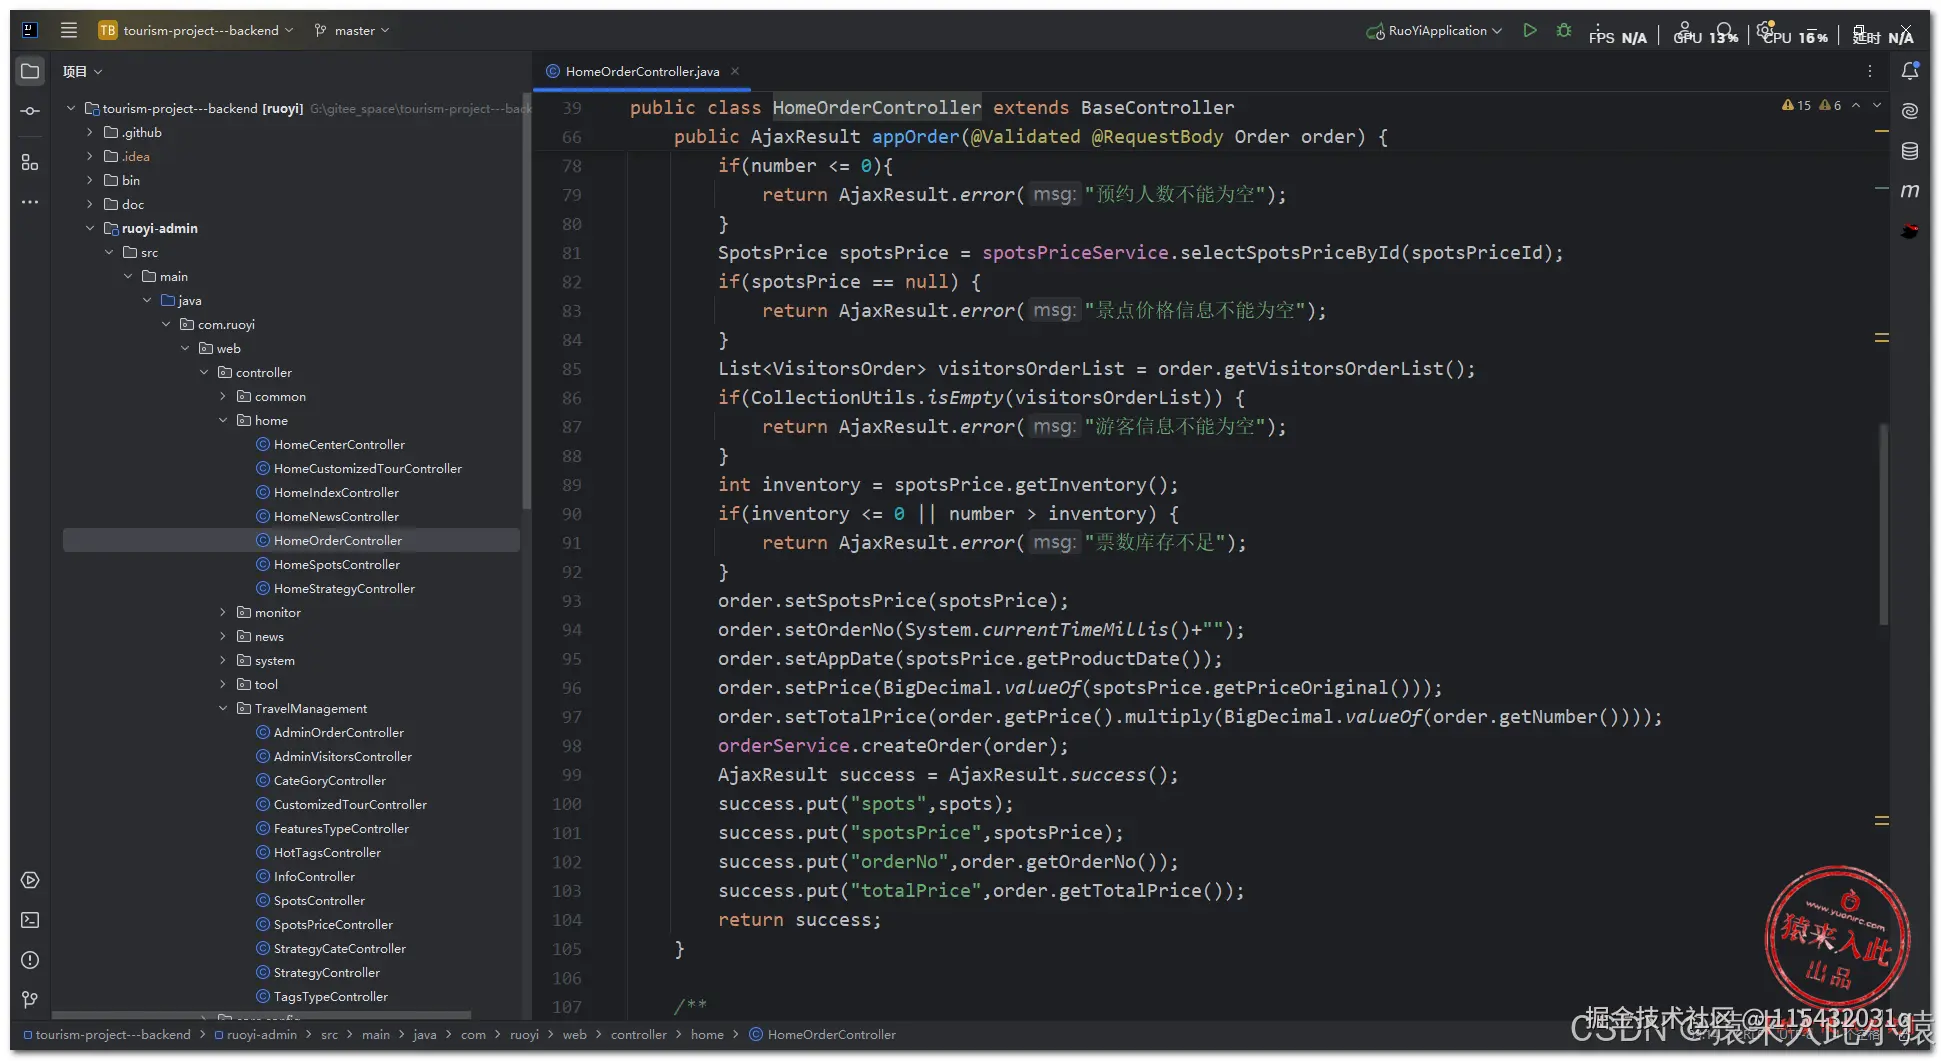The image size is (1941, 1061).
Task: Open AdminVisitorsController class
Action: point(342,756)
